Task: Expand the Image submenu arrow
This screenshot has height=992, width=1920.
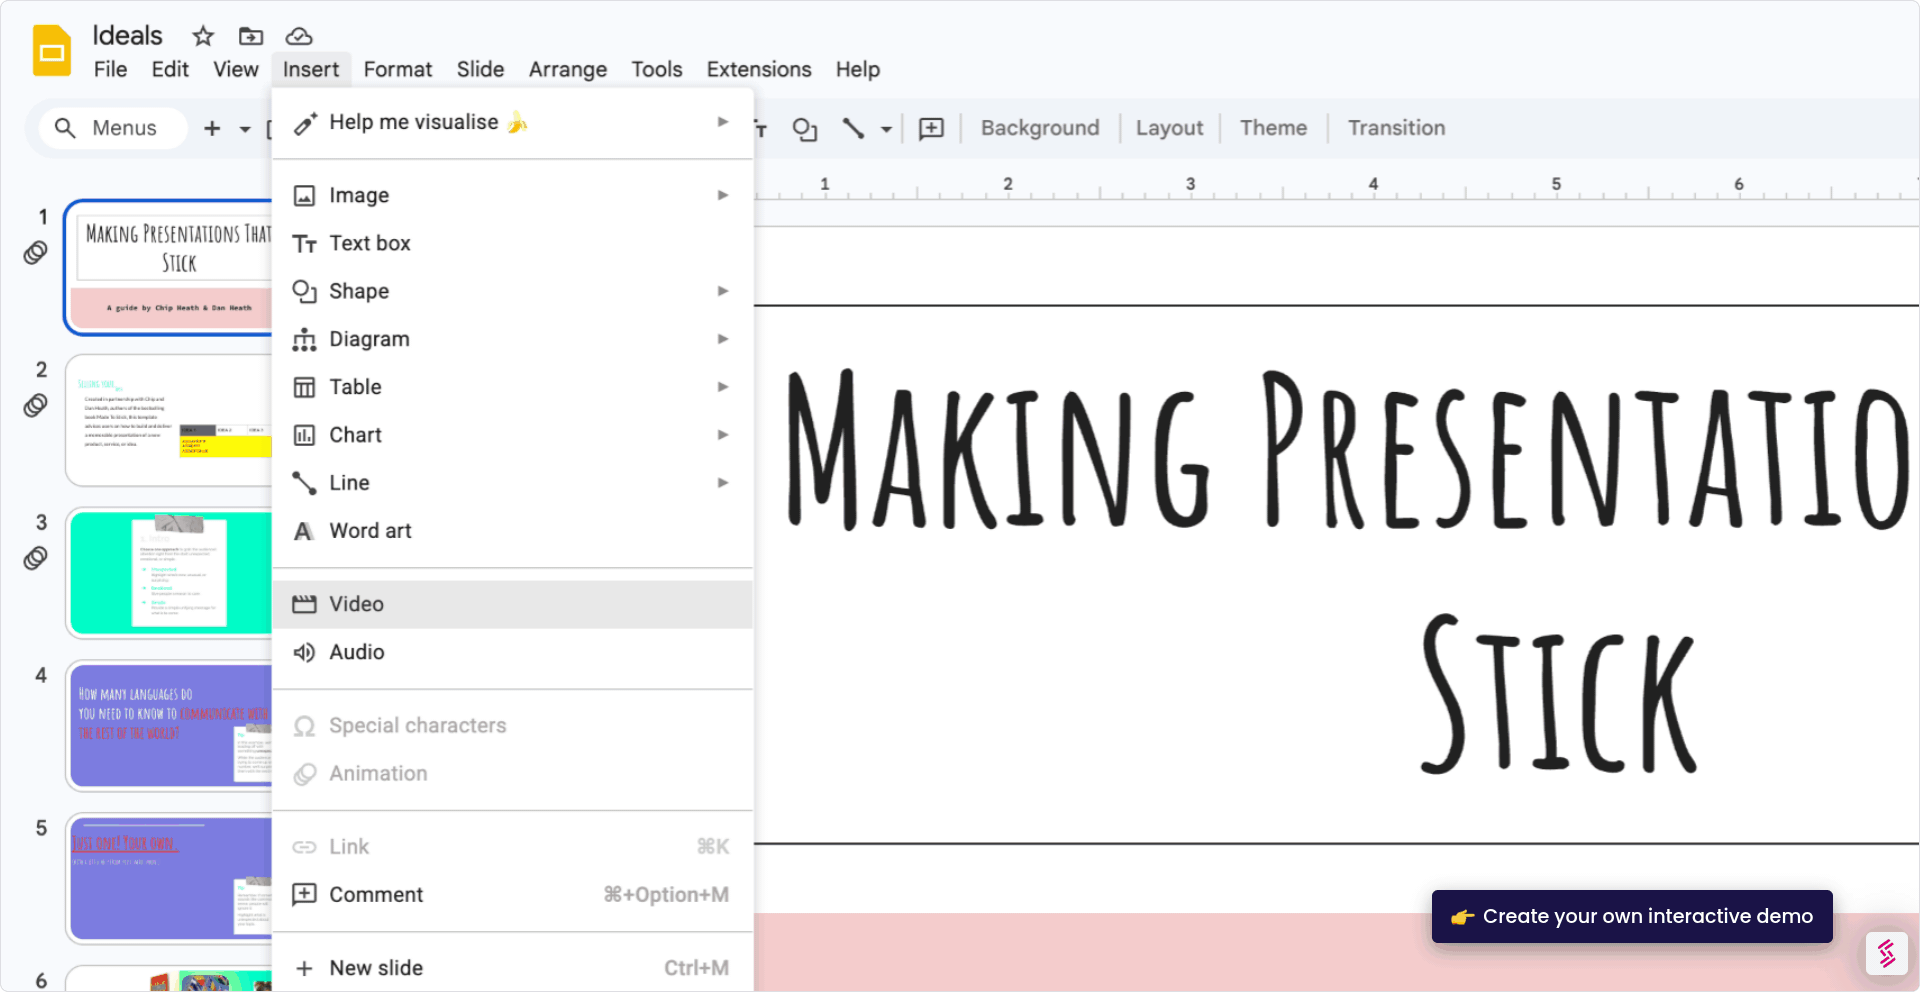Action: (x=723, y=195)
